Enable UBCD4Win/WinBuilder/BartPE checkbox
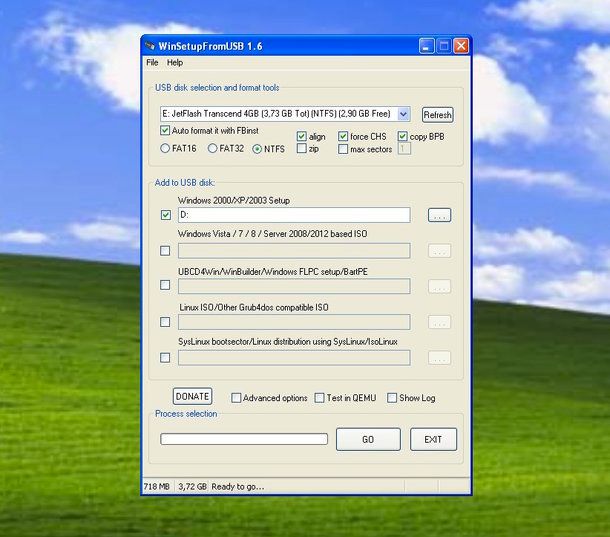The width and height of the screenshot is (610, 537). pyautogui.click(x=165, y=285)
